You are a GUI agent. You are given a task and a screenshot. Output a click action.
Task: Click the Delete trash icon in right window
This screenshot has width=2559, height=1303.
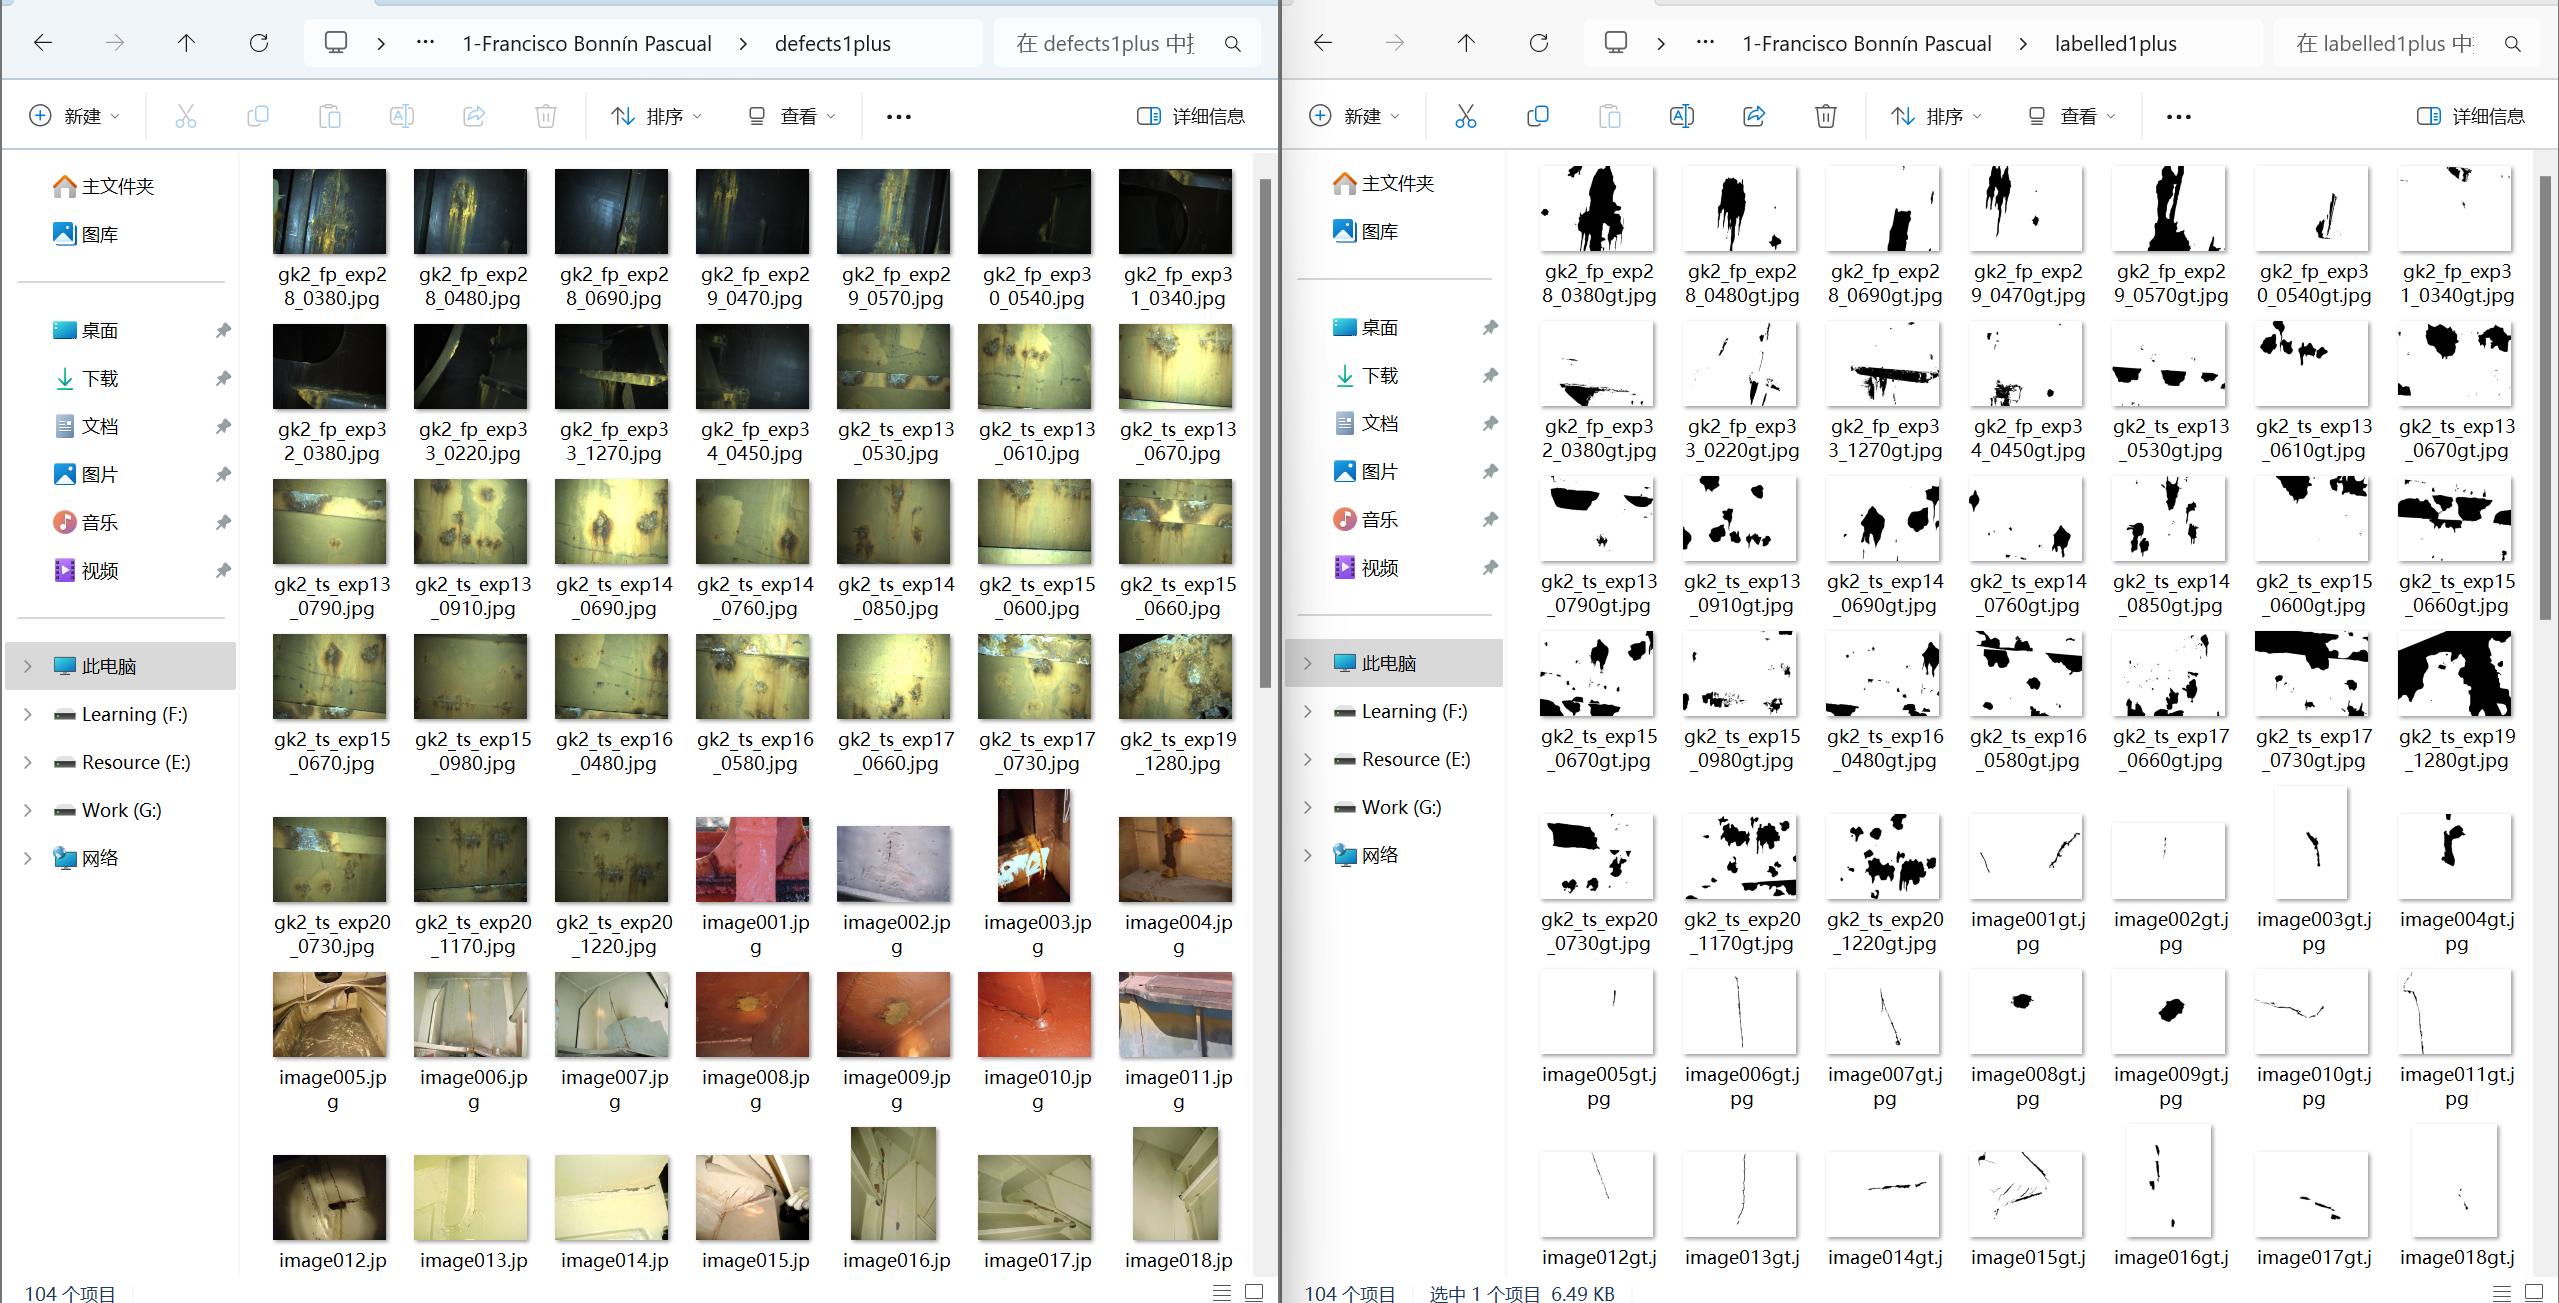point(1825,116)
